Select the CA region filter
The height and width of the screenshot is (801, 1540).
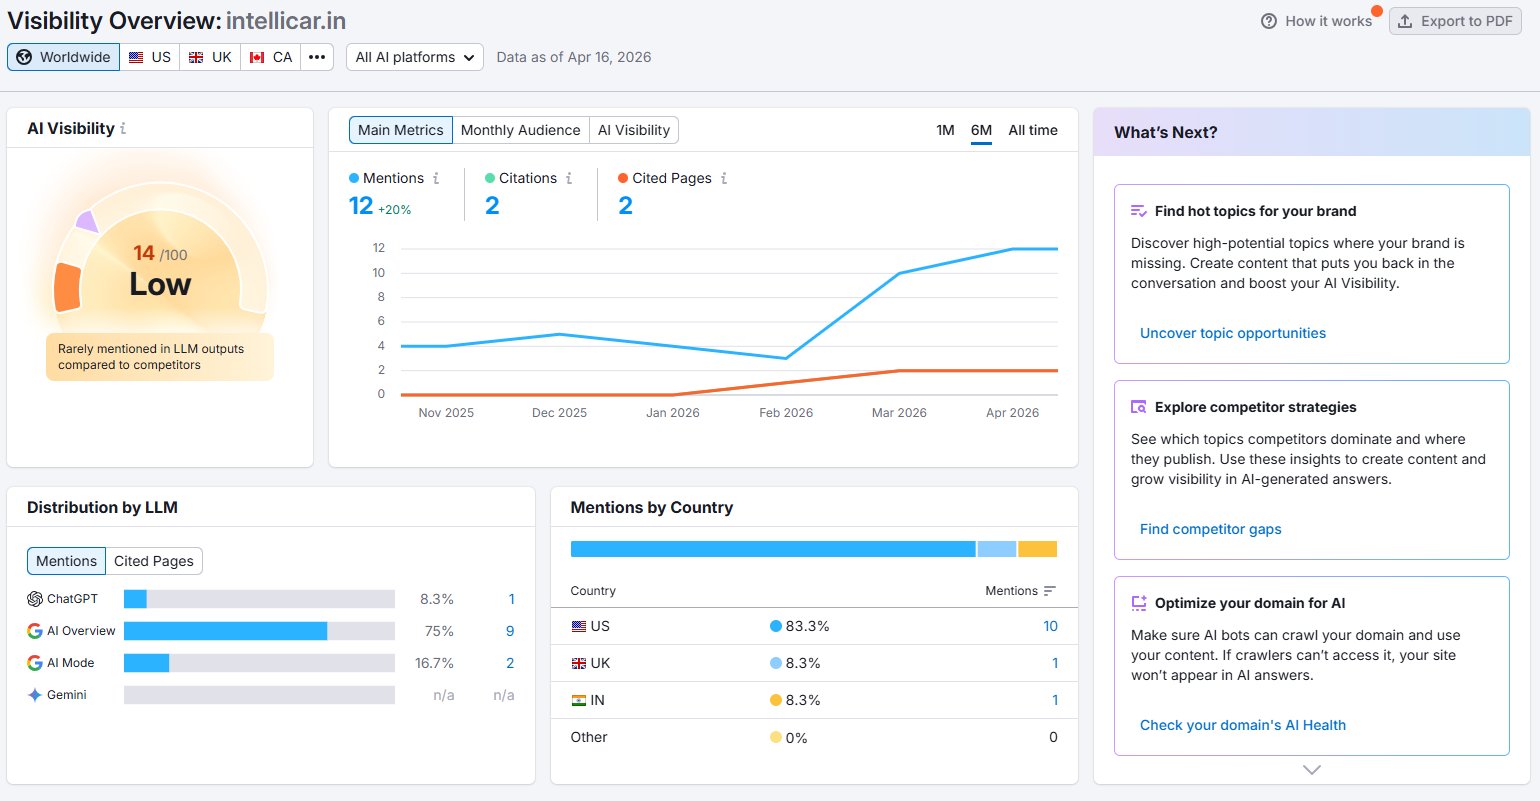[x=271, y=57]
